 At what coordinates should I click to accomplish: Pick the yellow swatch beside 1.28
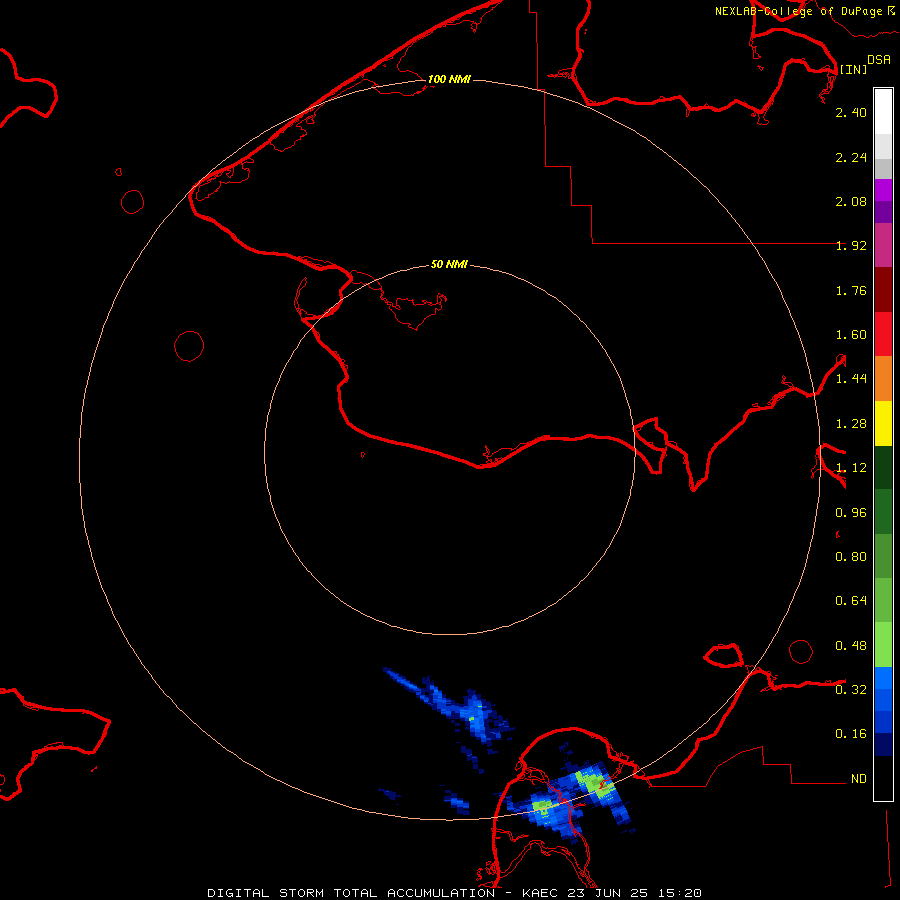tap(883, 423)
